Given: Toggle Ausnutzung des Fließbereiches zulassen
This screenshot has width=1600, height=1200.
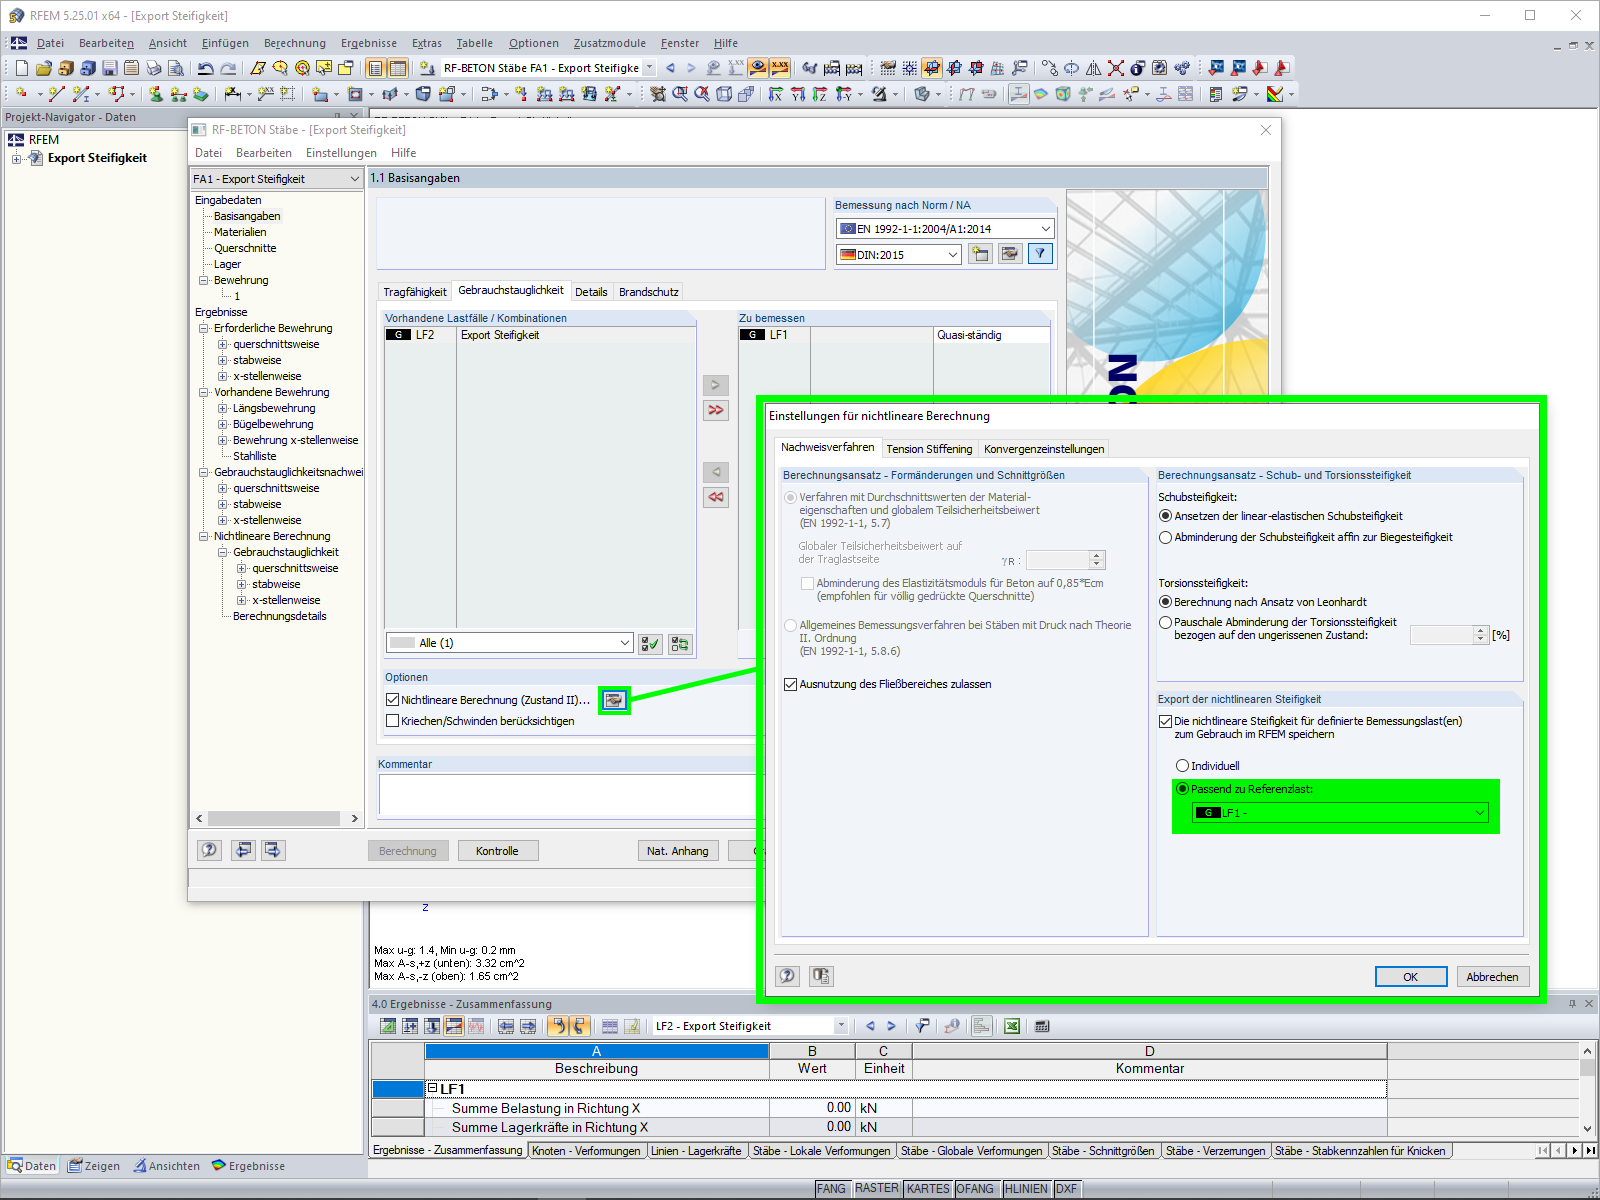Looking at the screenshot, I should pyautogui.click(x=791, y=684).
